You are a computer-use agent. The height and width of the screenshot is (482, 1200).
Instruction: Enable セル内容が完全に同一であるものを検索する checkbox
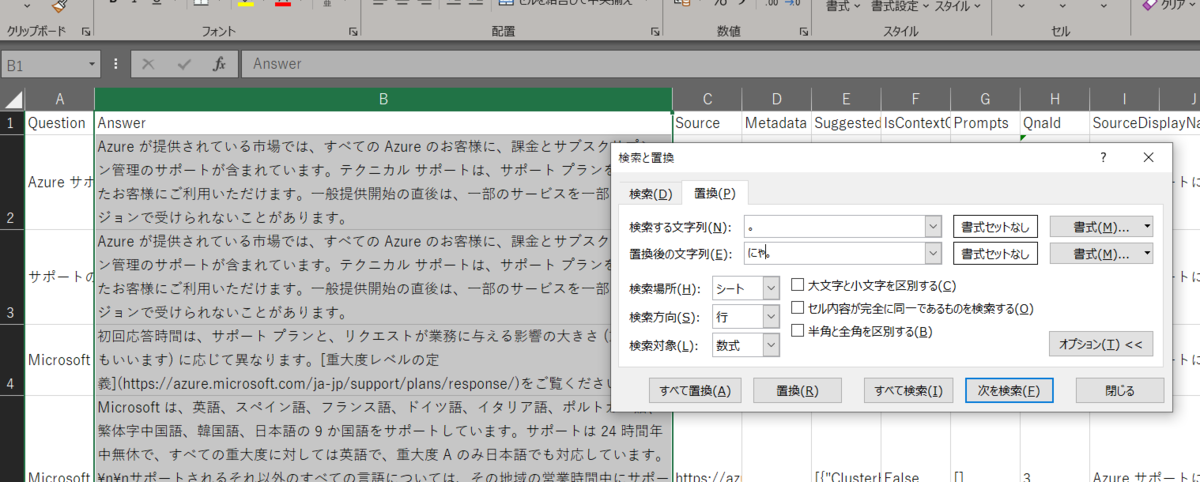tap(798, 308)
